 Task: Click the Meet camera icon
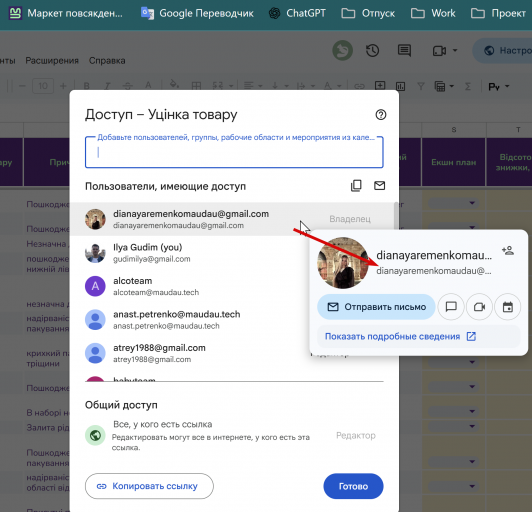point(439,51)
